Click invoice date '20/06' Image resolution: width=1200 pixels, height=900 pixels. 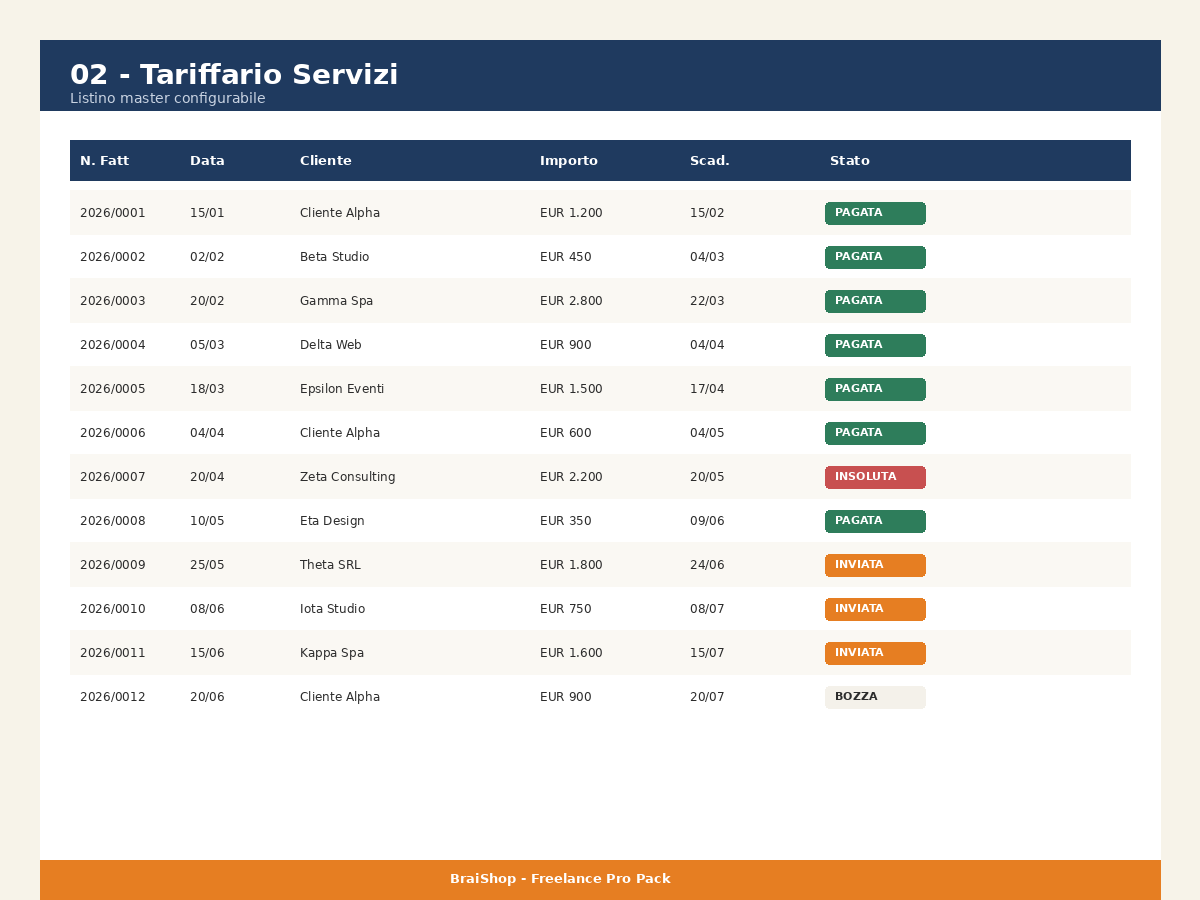click(x=207, y=697)
